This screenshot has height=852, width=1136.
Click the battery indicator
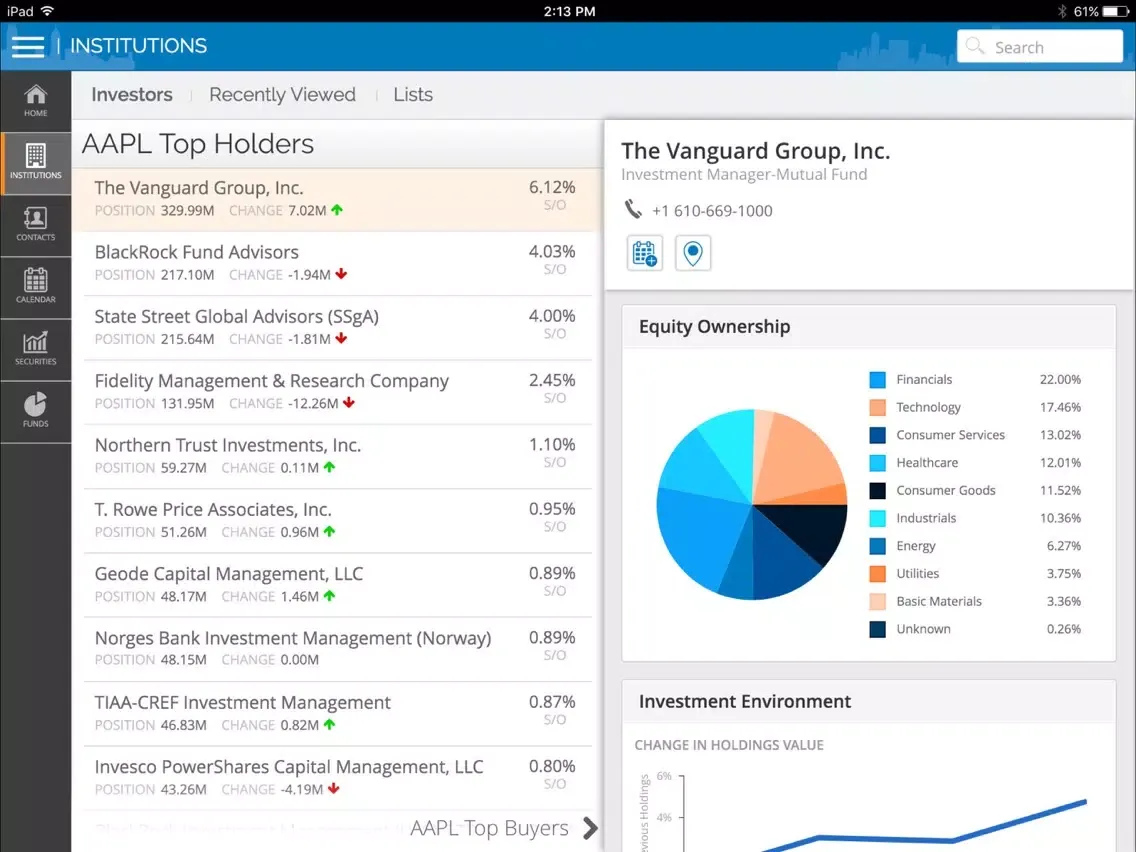tap(1116, 11)
